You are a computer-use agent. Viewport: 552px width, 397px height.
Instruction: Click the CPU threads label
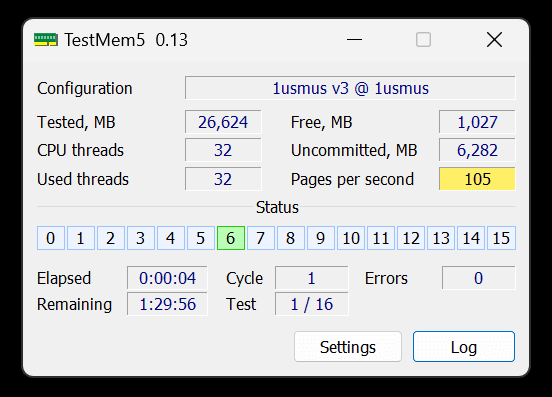[80, 150]
